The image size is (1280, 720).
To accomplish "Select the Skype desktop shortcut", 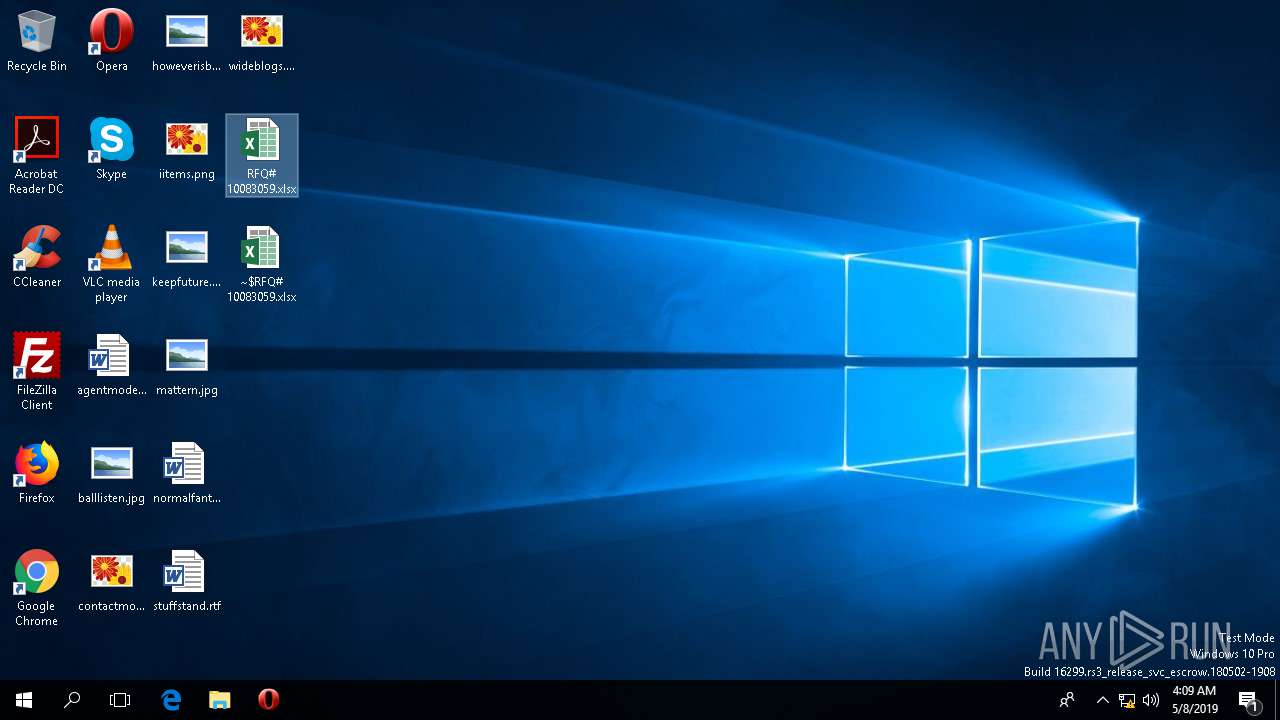I will [x=112, y=149].
